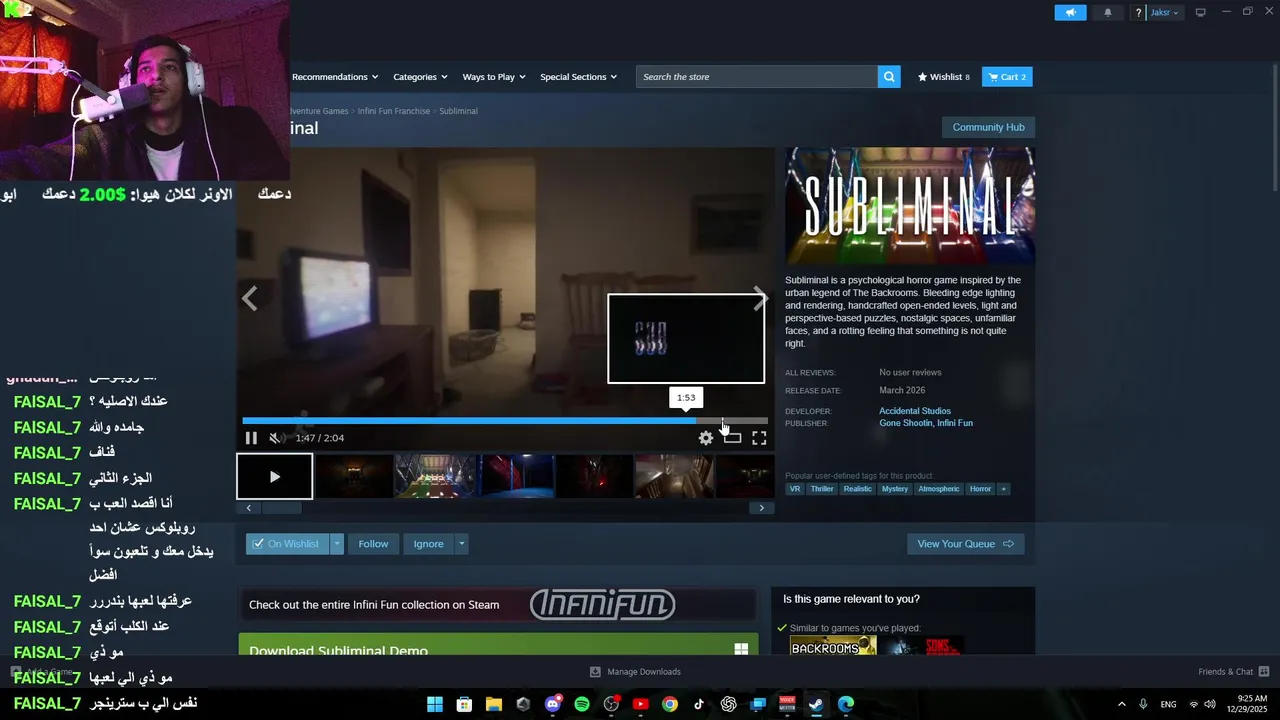Open Microsoft Edge from taskbar
Screen dimensions: 1280x720
click(x=846, y=704)
